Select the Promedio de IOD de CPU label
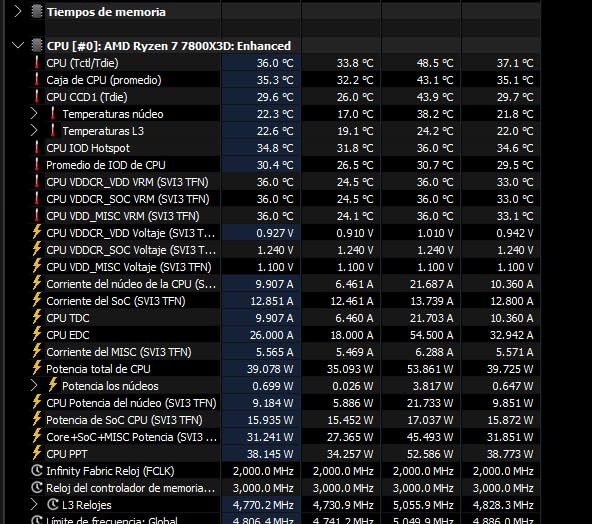Image resolution: width=592 pixels, height=524 pixels. click(x=106, y=165)
